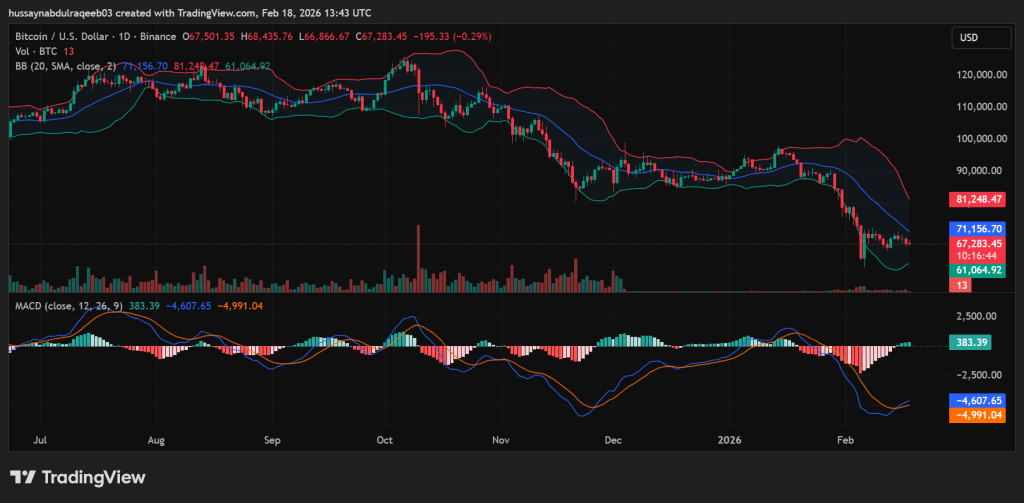Click the 2026 label on time axis
Viewport: 1024px width, 503px height.
tap(730, 439)
